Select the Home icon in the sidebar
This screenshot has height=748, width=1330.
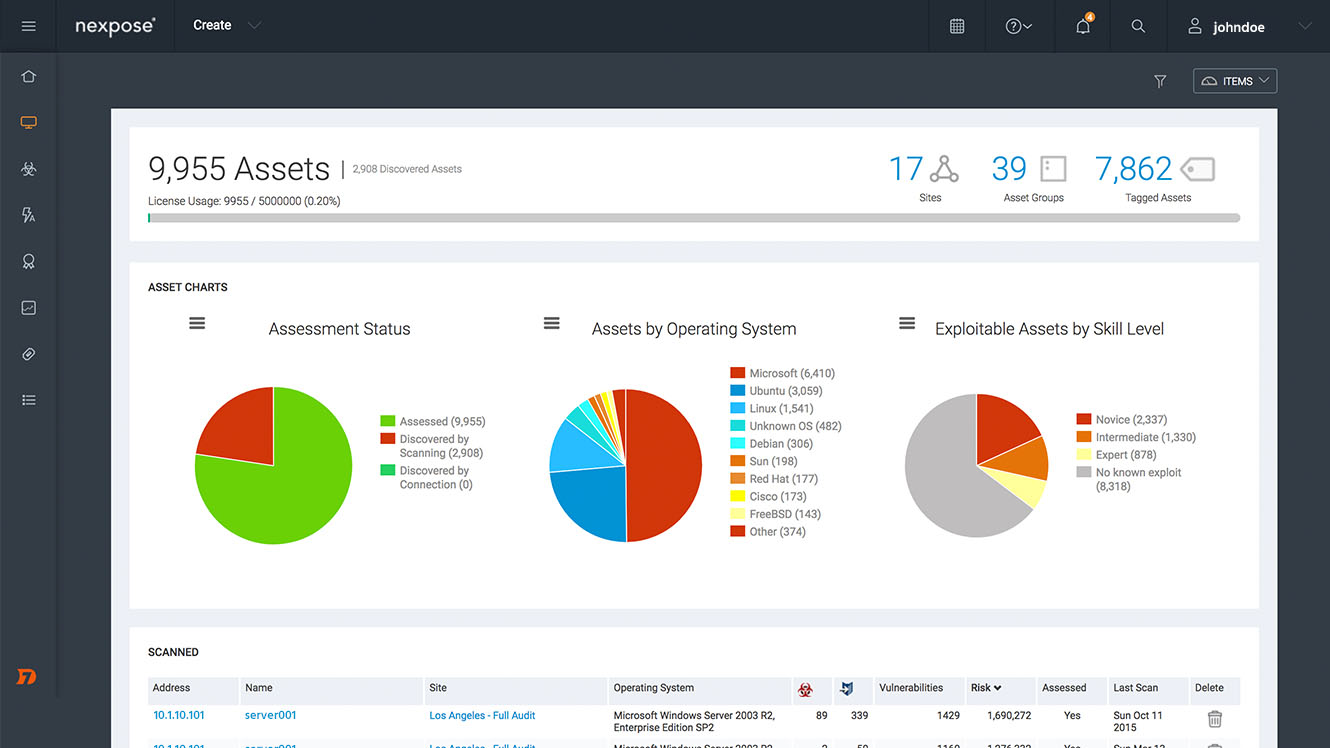point(28,75)
